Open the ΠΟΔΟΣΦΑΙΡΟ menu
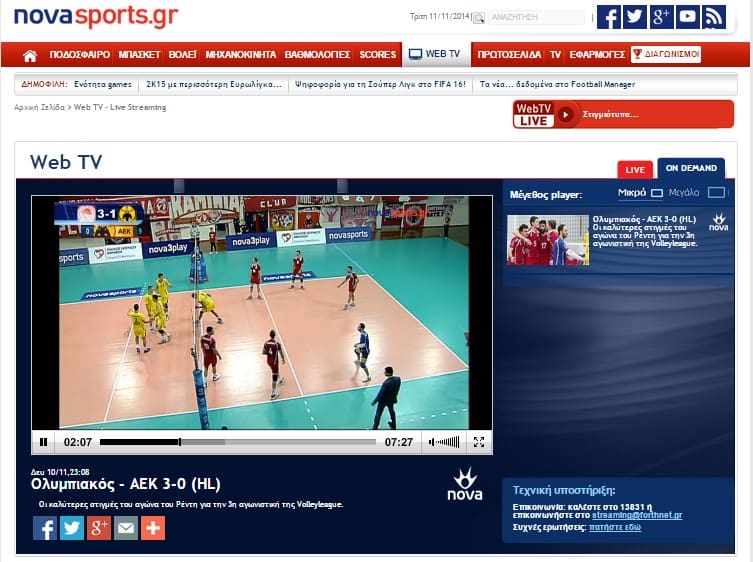Screen dimensions: 753x562 pyautogui.click(x=78, y=55)
